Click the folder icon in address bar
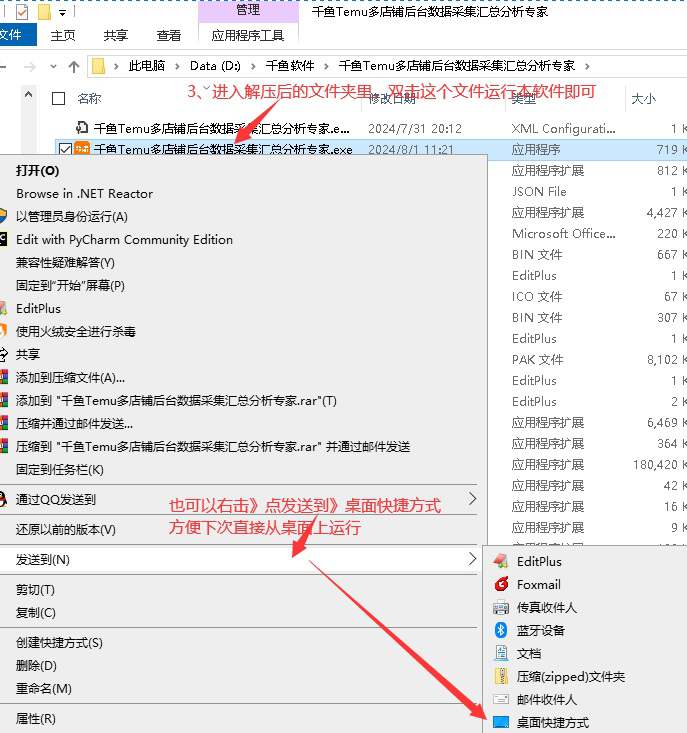This screenshot has width=687, height=733. click(99, 66)
